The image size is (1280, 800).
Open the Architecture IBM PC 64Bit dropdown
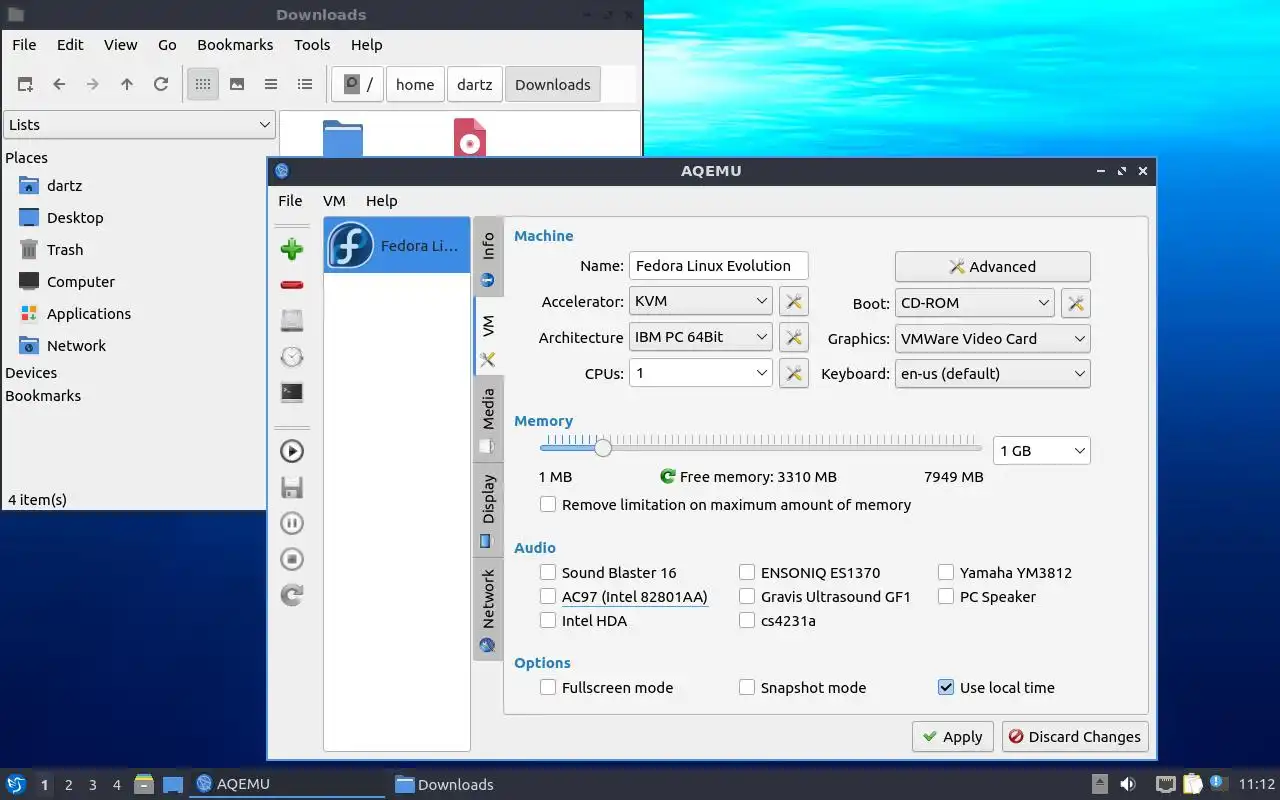(x=701, y=337)
